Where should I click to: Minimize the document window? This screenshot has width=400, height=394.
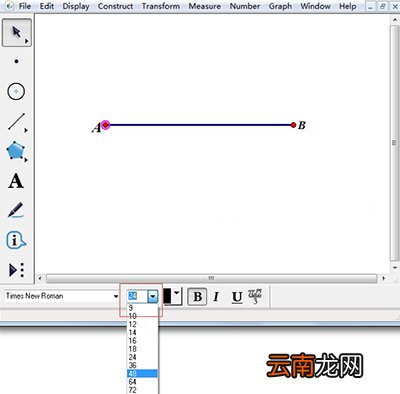[x=370, y=6]
